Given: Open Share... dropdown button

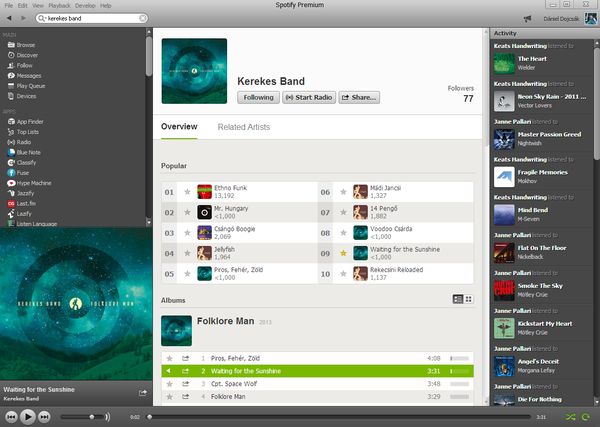Looking at the screenshot, I should tap(359, 97).
